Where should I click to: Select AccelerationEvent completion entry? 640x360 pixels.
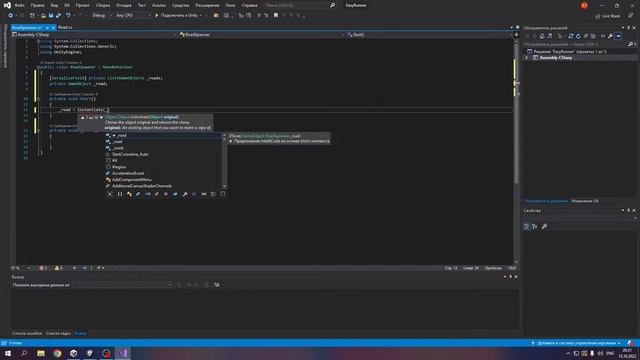click(x=163, y=173)
